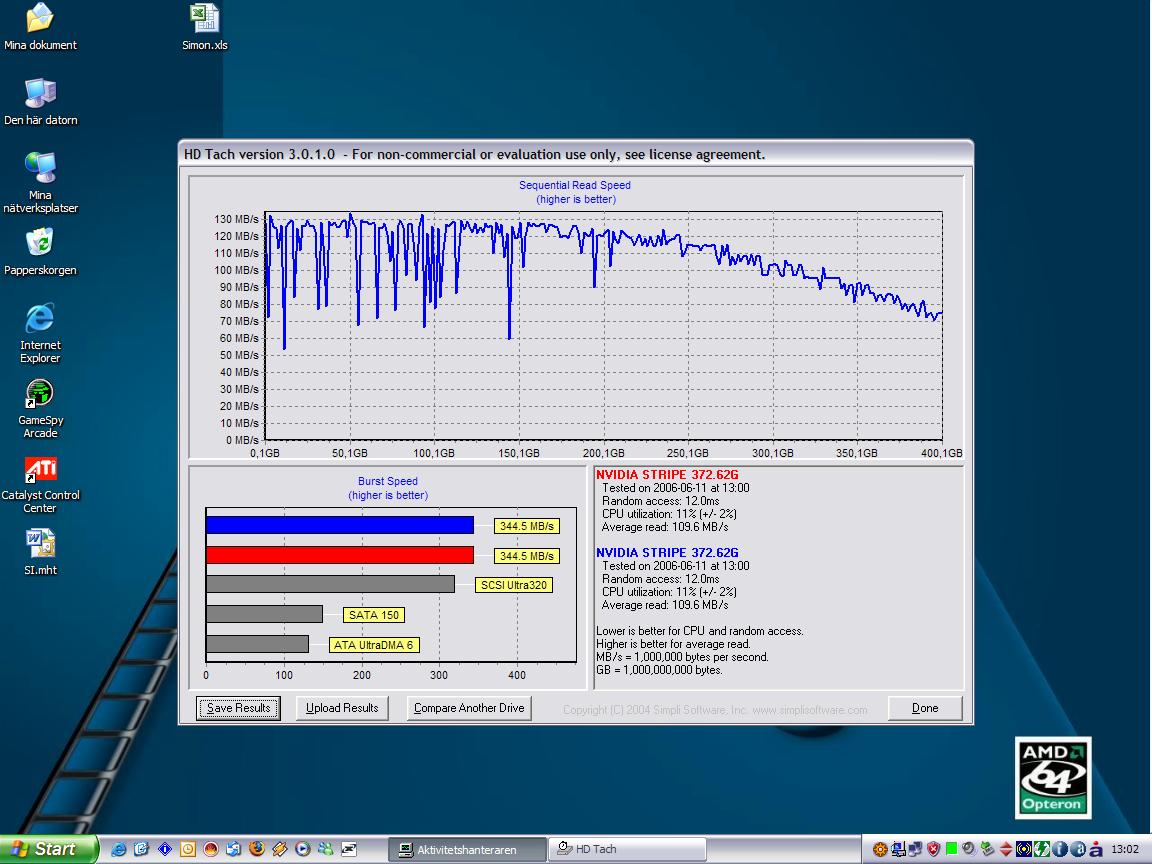Click the Done button in HD Tach
1152x864 pixels.
(x=925, y=708)
